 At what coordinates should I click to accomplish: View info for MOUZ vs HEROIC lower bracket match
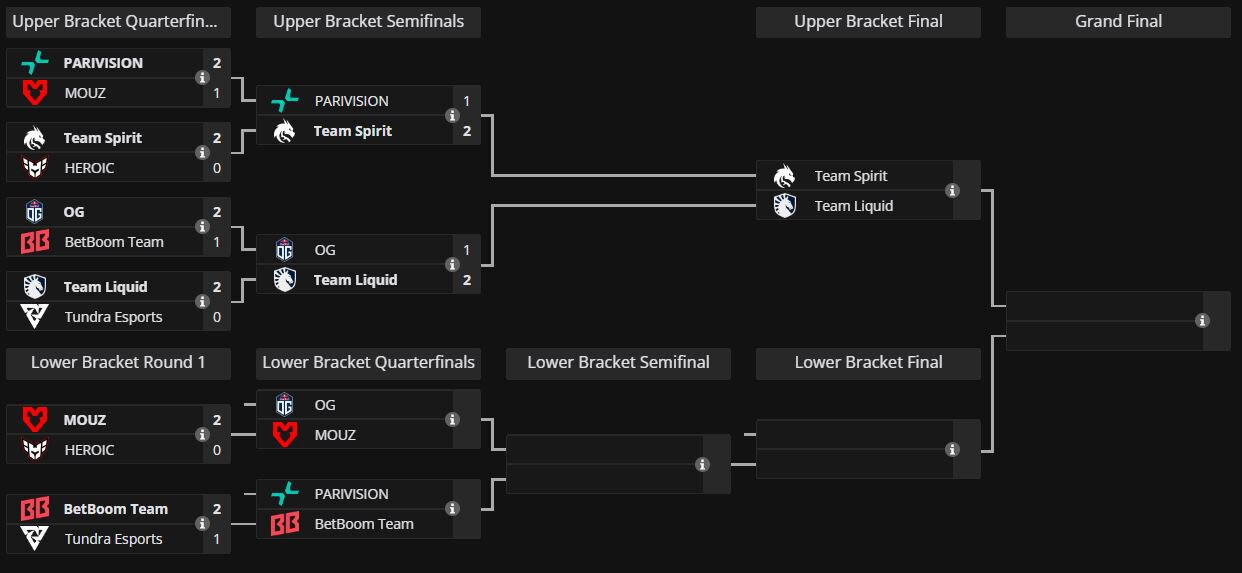202,435
